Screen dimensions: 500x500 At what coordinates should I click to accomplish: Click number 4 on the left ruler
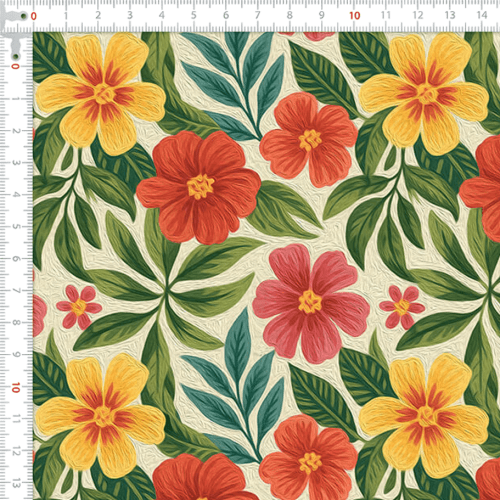coord(15,195)
